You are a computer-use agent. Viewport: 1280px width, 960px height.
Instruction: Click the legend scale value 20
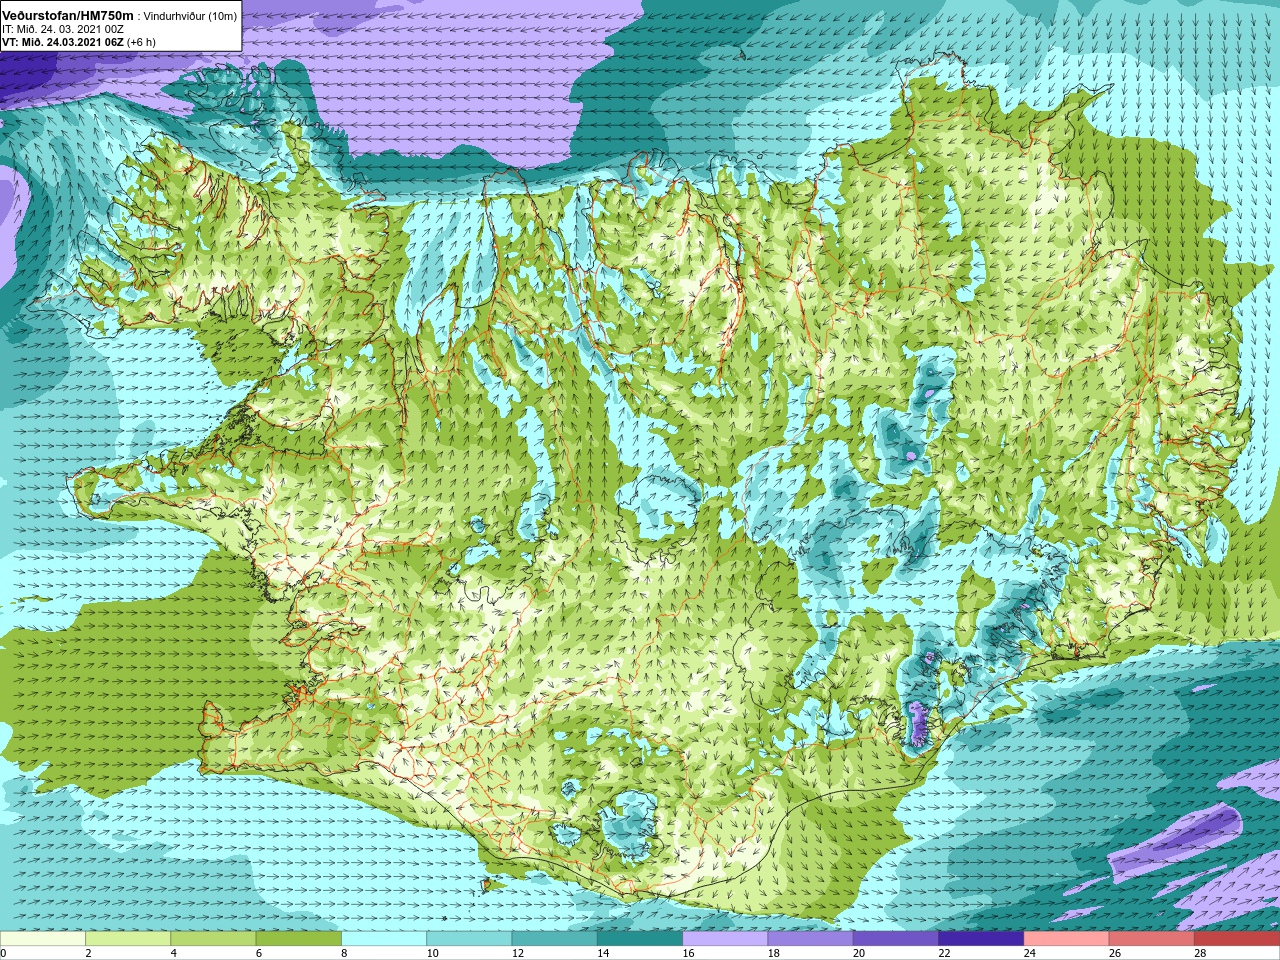coord(860,953)
